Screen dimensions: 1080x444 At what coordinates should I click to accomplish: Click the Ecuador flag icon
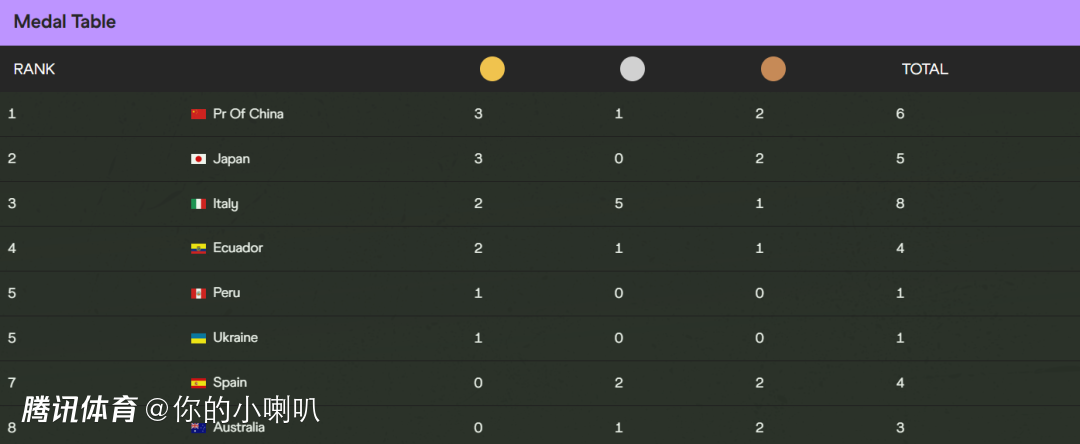tap(198, 248)
